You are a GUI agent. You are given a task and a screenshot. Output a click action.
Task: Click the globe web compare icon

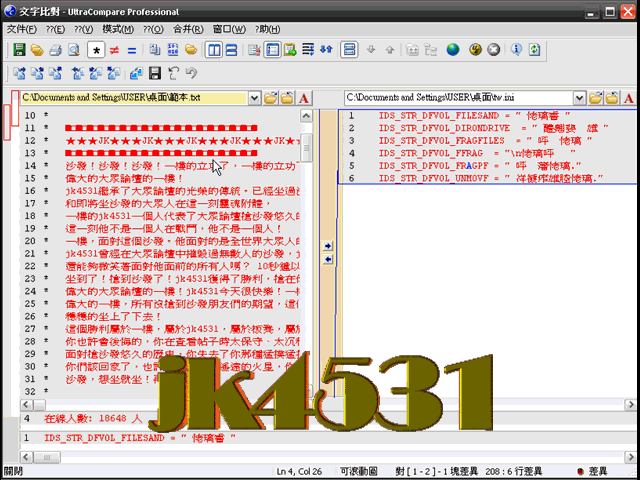(453, 49)
